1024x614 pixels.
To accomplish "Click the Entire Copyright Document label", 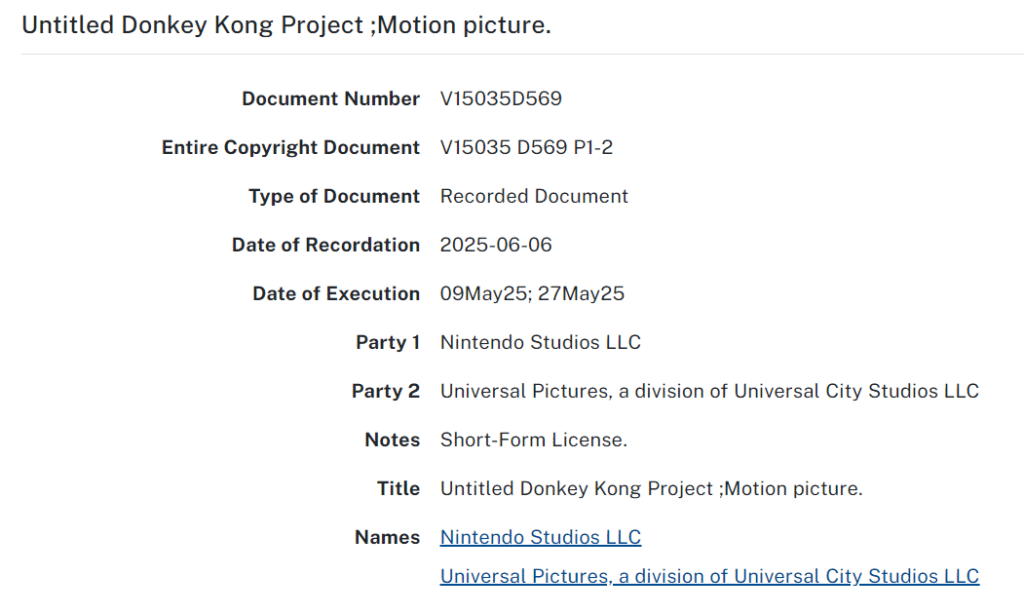I will click(291, 148).
